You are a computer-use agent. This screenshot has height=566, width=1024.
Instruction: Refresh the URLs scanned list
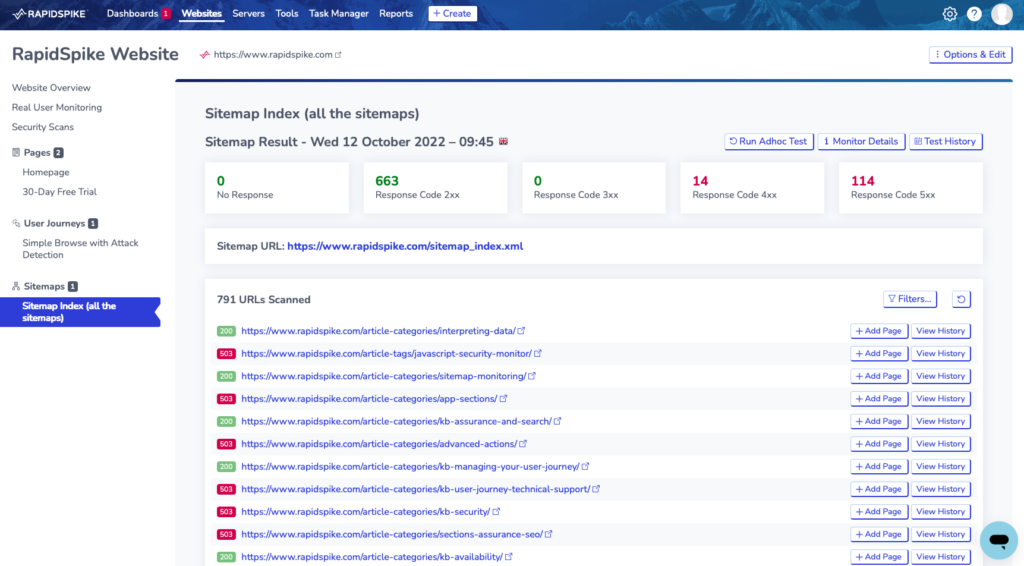[x=961, y=299]
